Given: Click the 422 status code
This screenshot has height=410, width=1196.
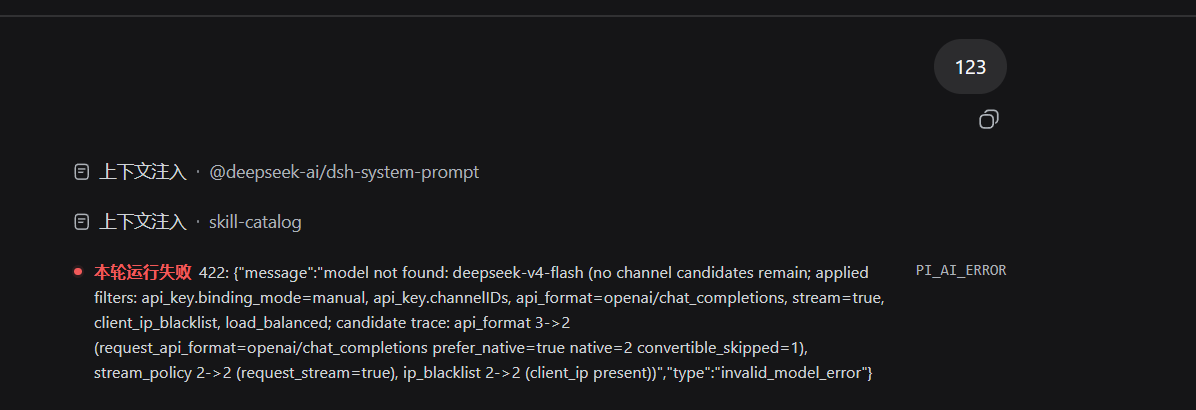Looking at the screenshot, I should click(211, 273).
